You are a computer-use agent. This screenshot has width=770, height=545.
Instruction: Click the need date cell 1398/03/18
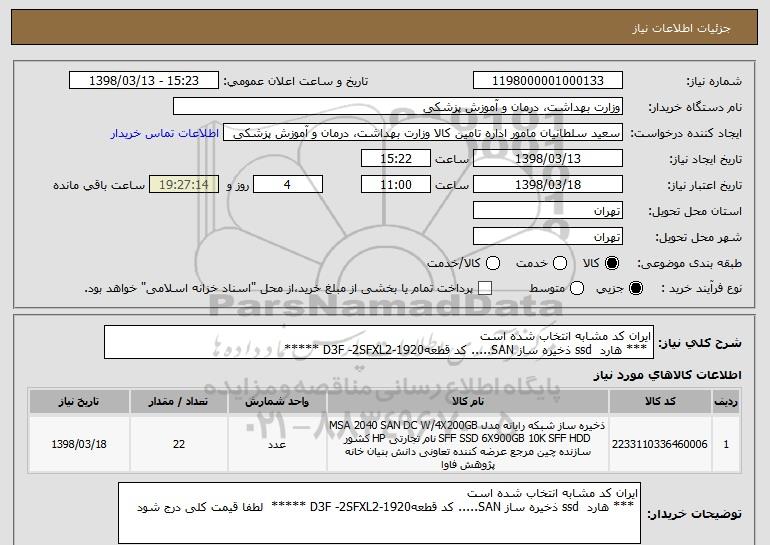[79, 444]
